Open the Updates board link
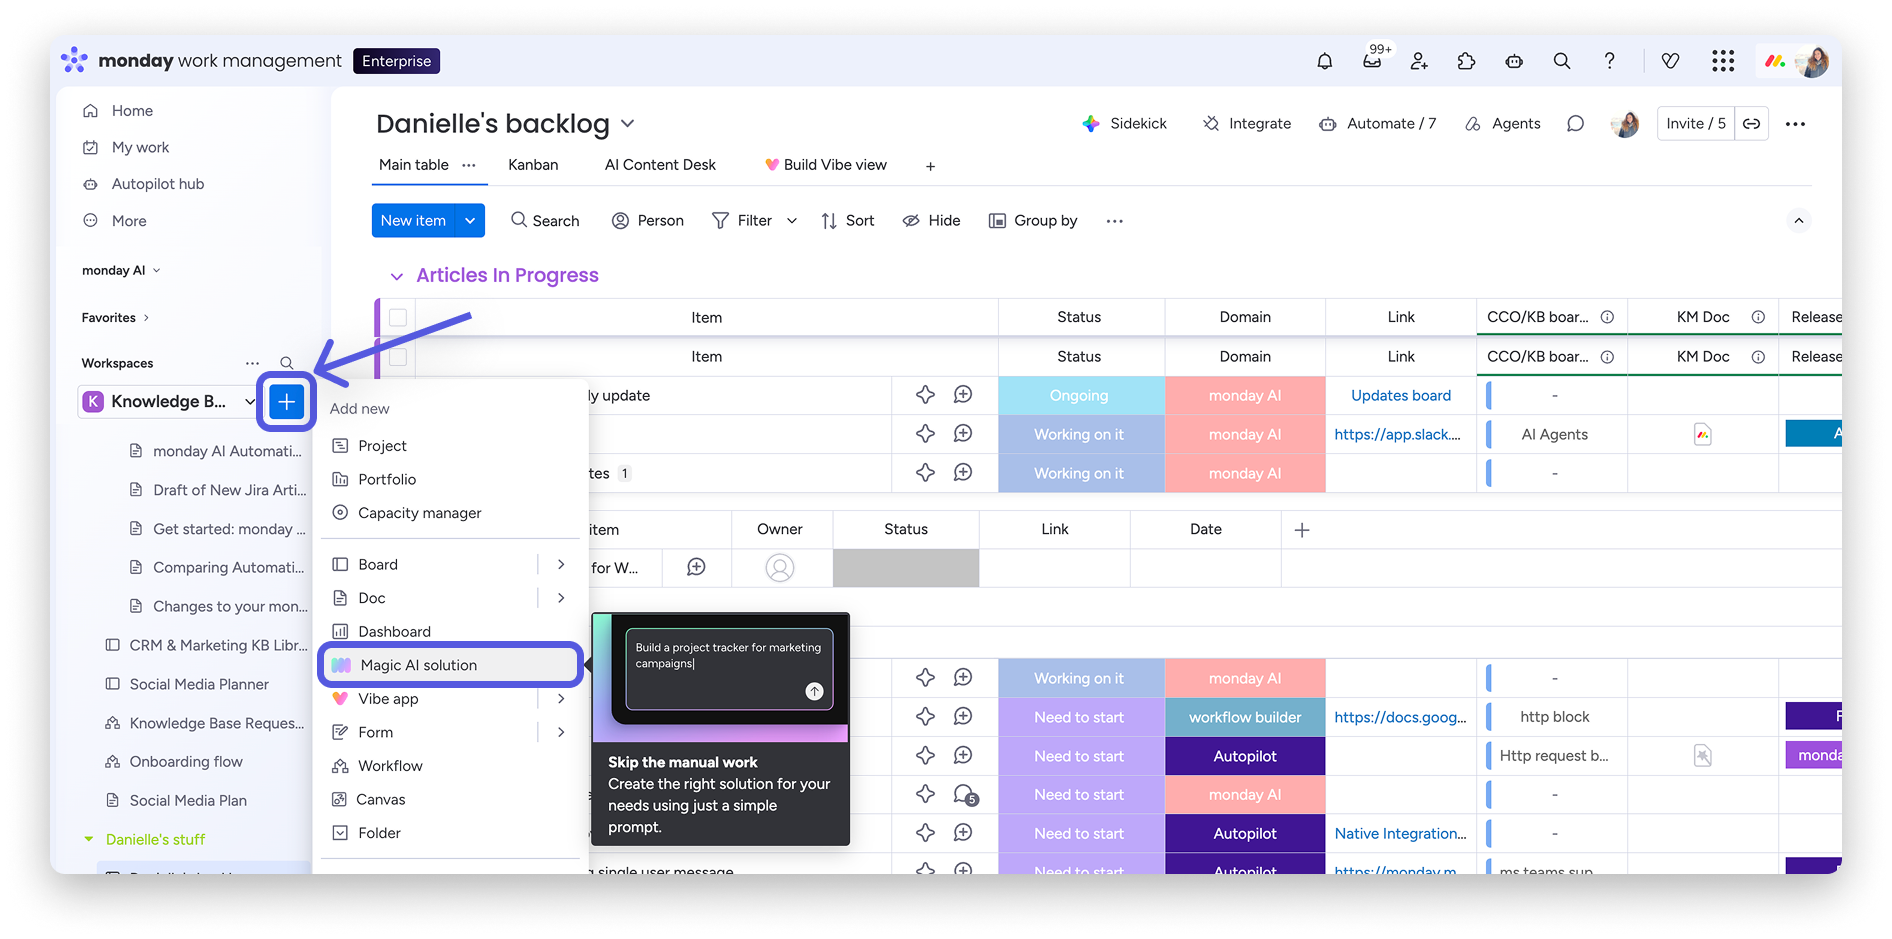1892x939 pixels. 1400,396
